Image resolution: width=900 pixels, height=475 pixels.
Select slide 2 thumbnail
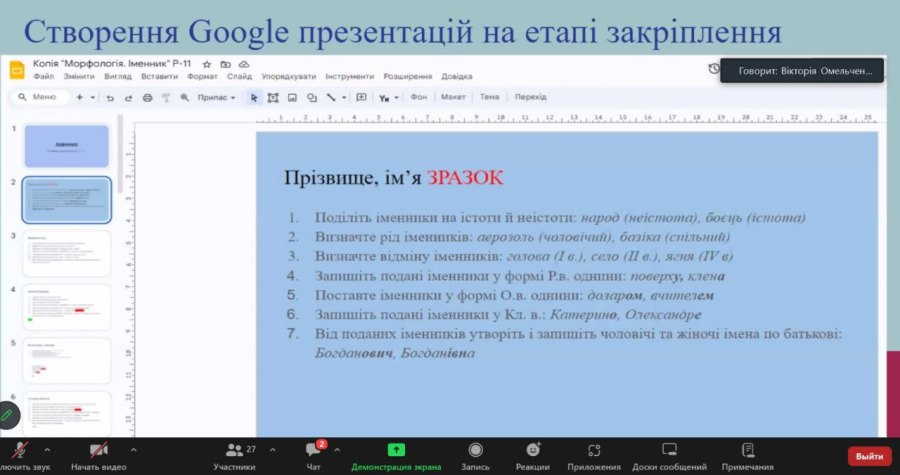coord(67,200)
